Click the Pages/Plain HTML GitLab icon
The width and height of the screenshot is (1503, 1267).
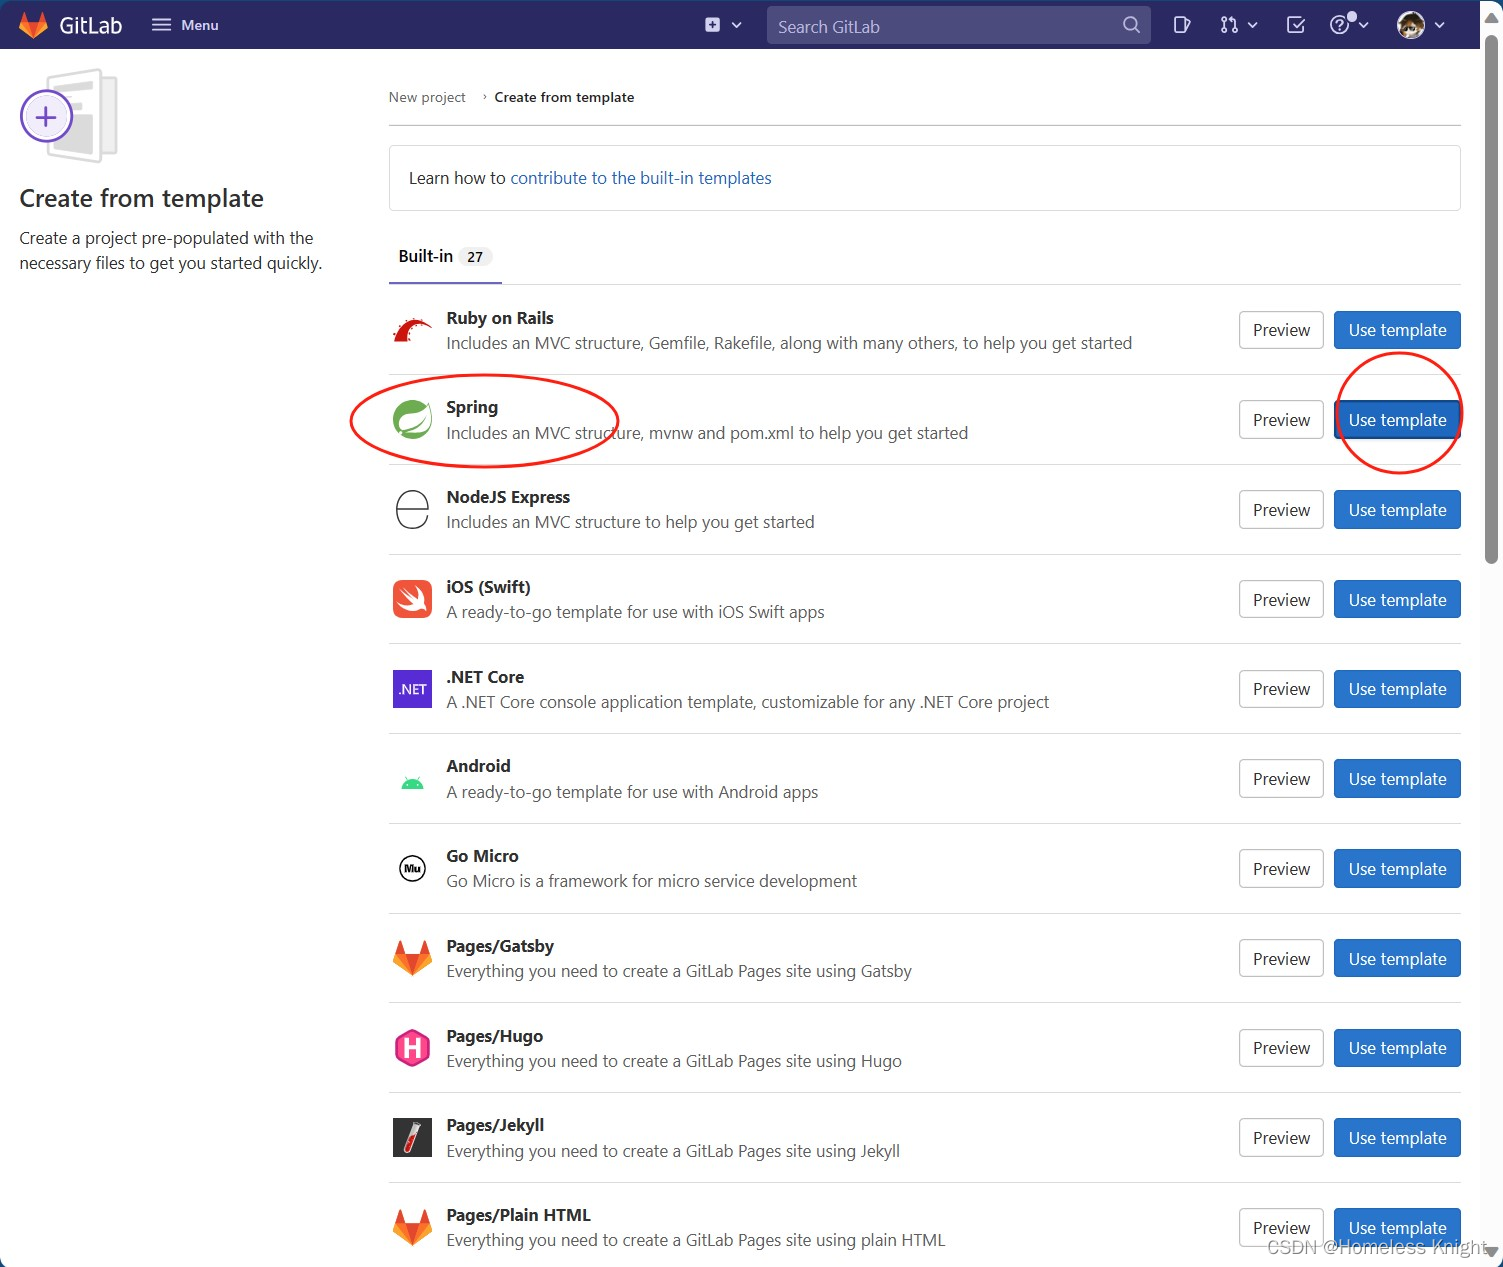coord(412,1227)
